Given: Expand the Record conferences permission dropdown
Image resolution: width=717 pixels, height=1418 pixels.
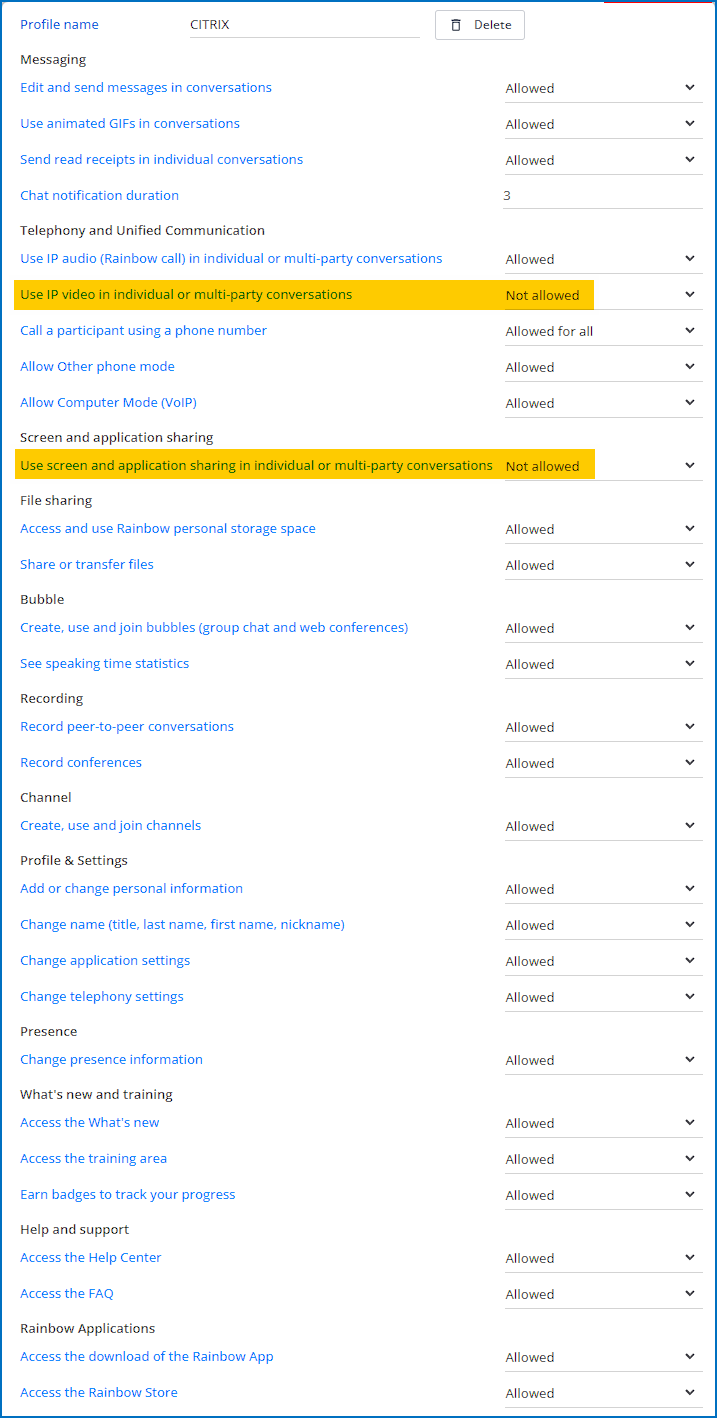Looking at the screenshot, I should 602,763.
